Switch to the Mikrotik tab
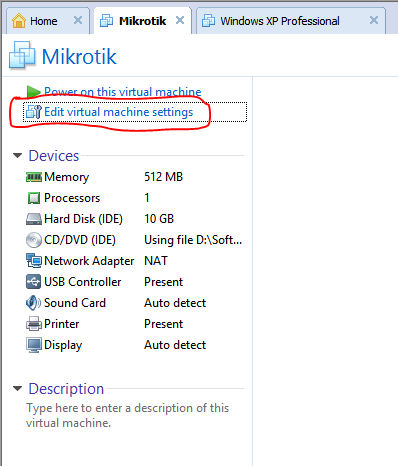 pyautogui.click(x=143, y=21)
